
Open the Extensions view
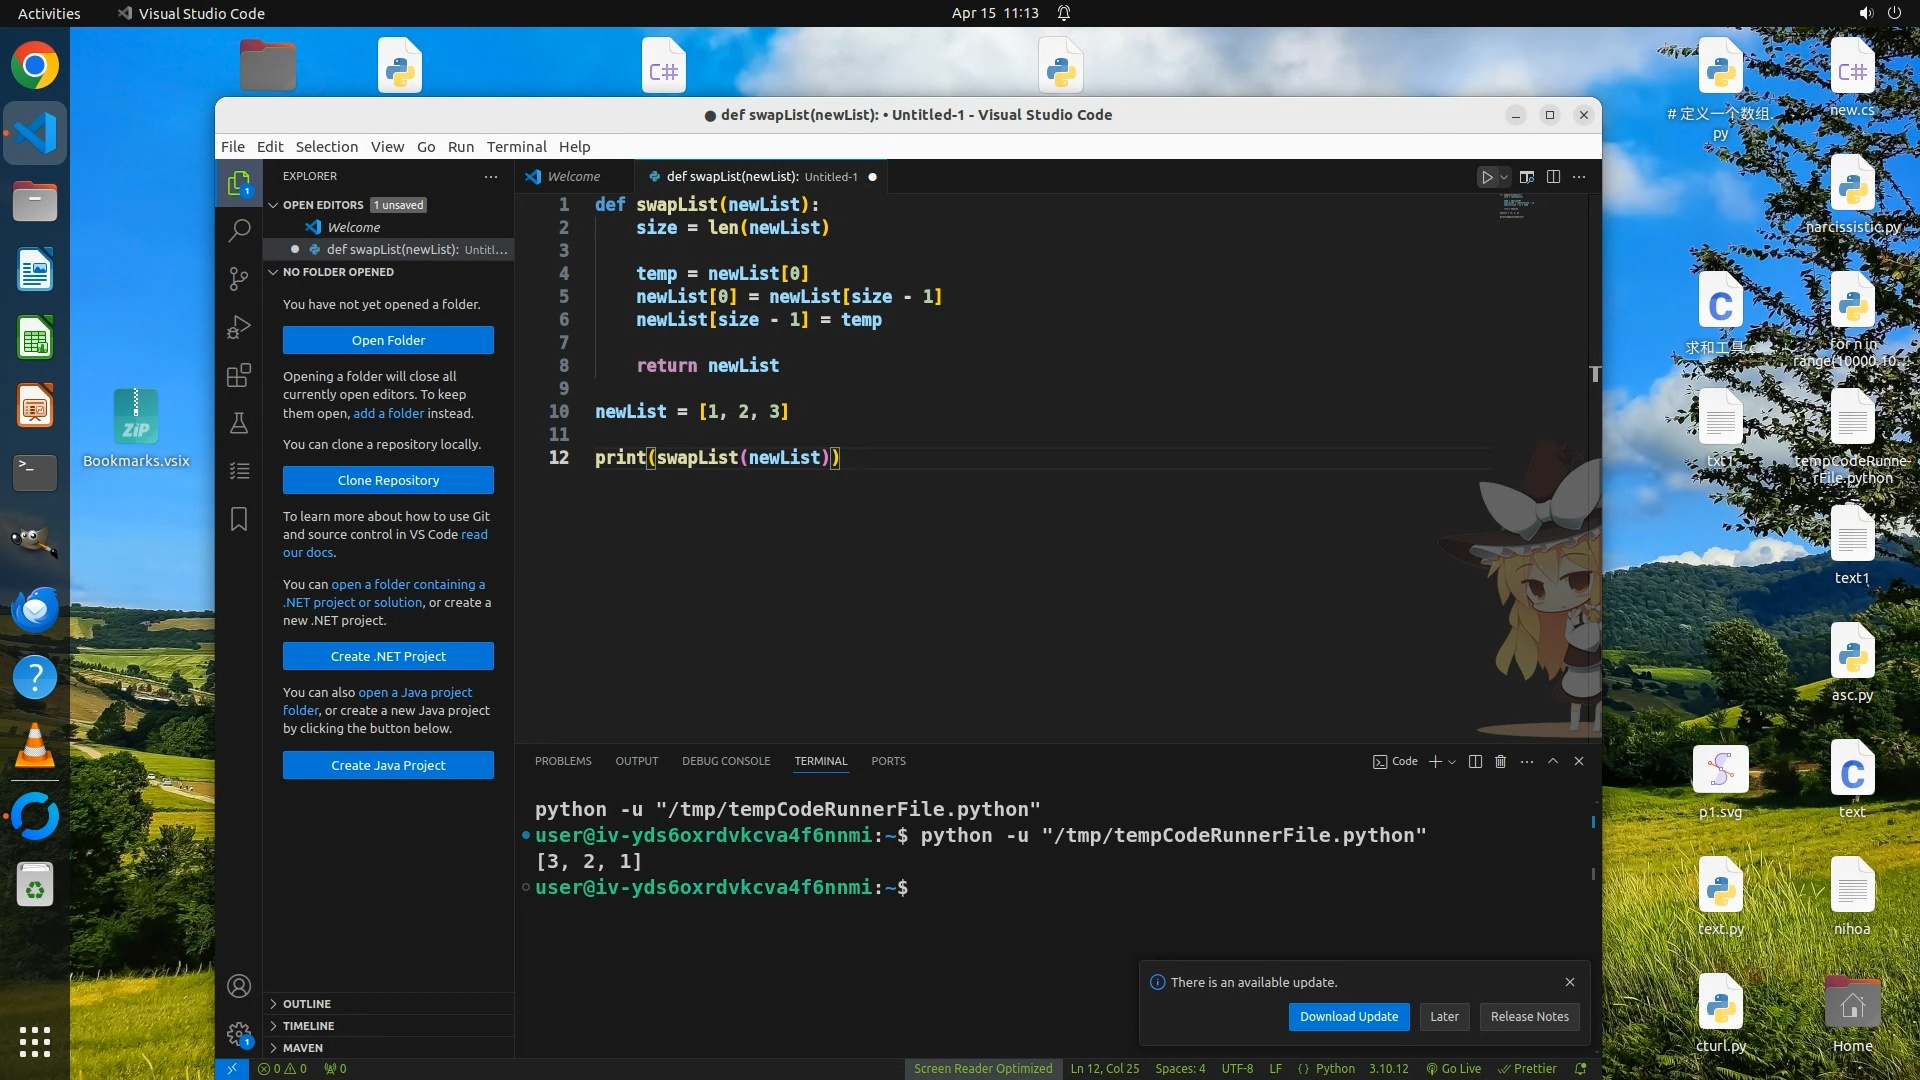point(239,376)
